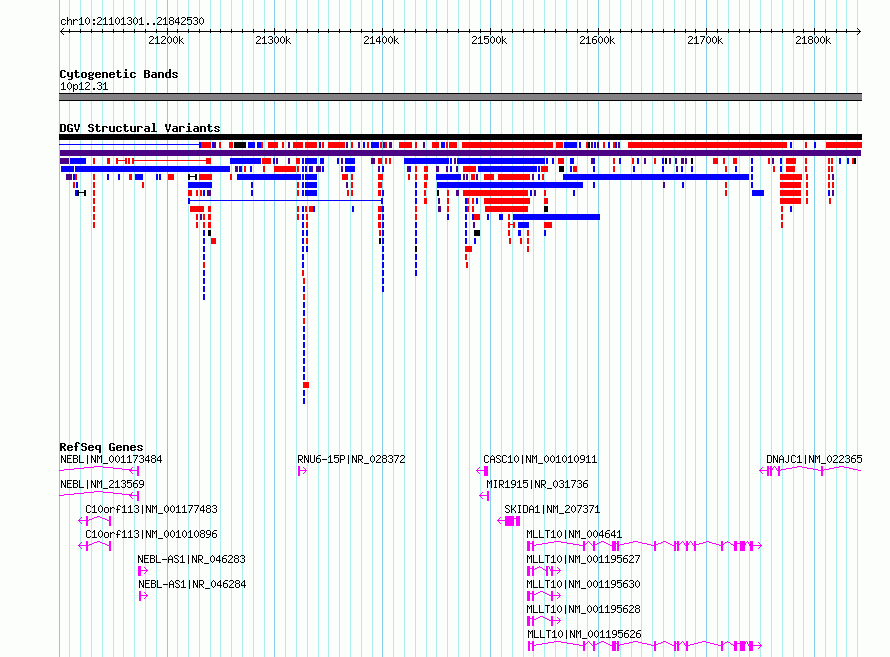Image resolution: width=890 pixels, height=657 pixels.
Task: Click the DNAJC1 transcript glyph
Action: point(811,471)
